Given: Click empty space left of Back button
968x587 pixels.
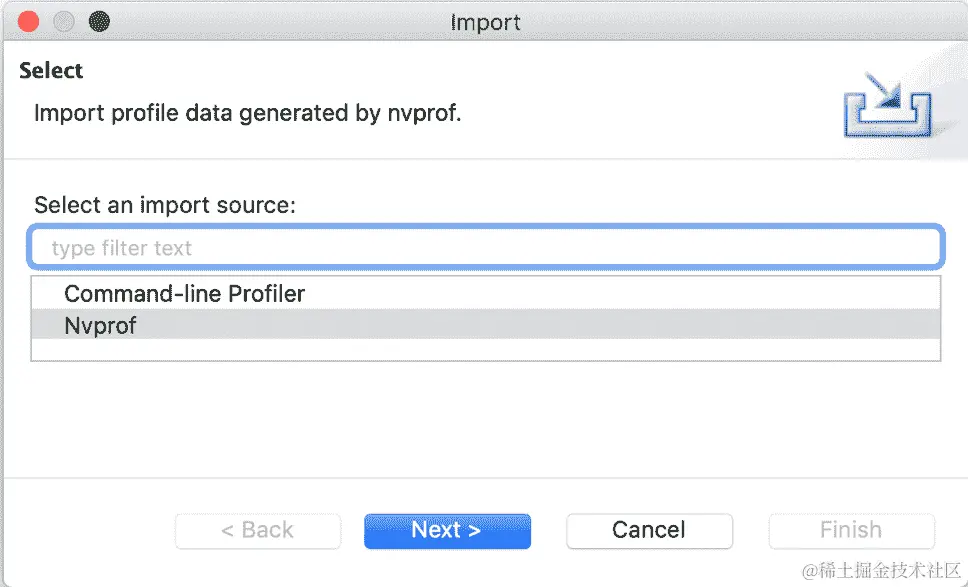Looking at the screenshot, I should (90, 530).
